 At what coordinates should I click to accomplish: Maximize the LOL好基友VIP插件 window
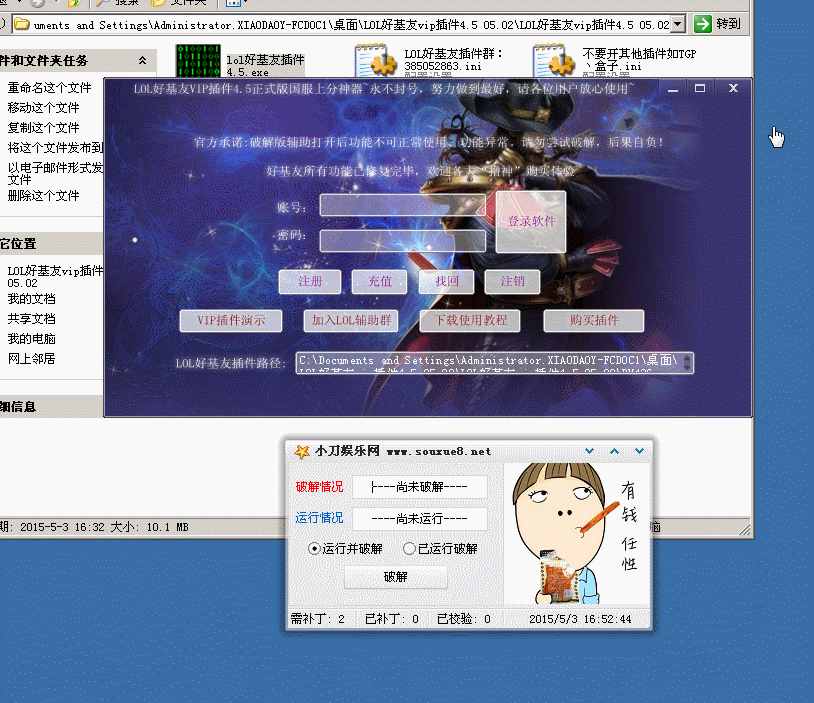point(700,88)
